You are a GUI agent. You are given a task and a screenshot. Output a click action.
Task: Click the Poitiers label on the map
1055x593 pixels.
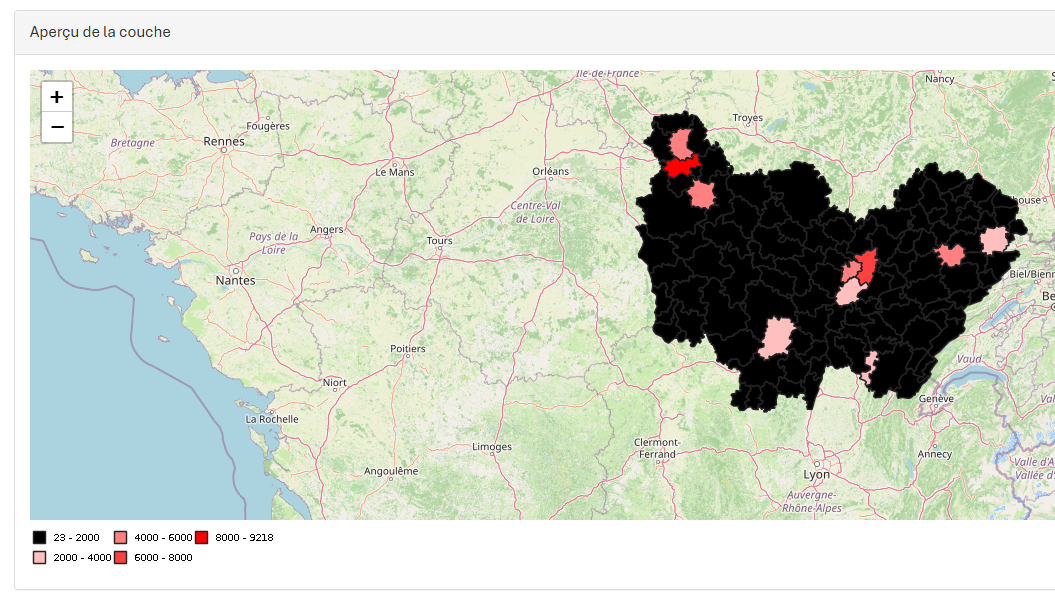click(408, 349)
